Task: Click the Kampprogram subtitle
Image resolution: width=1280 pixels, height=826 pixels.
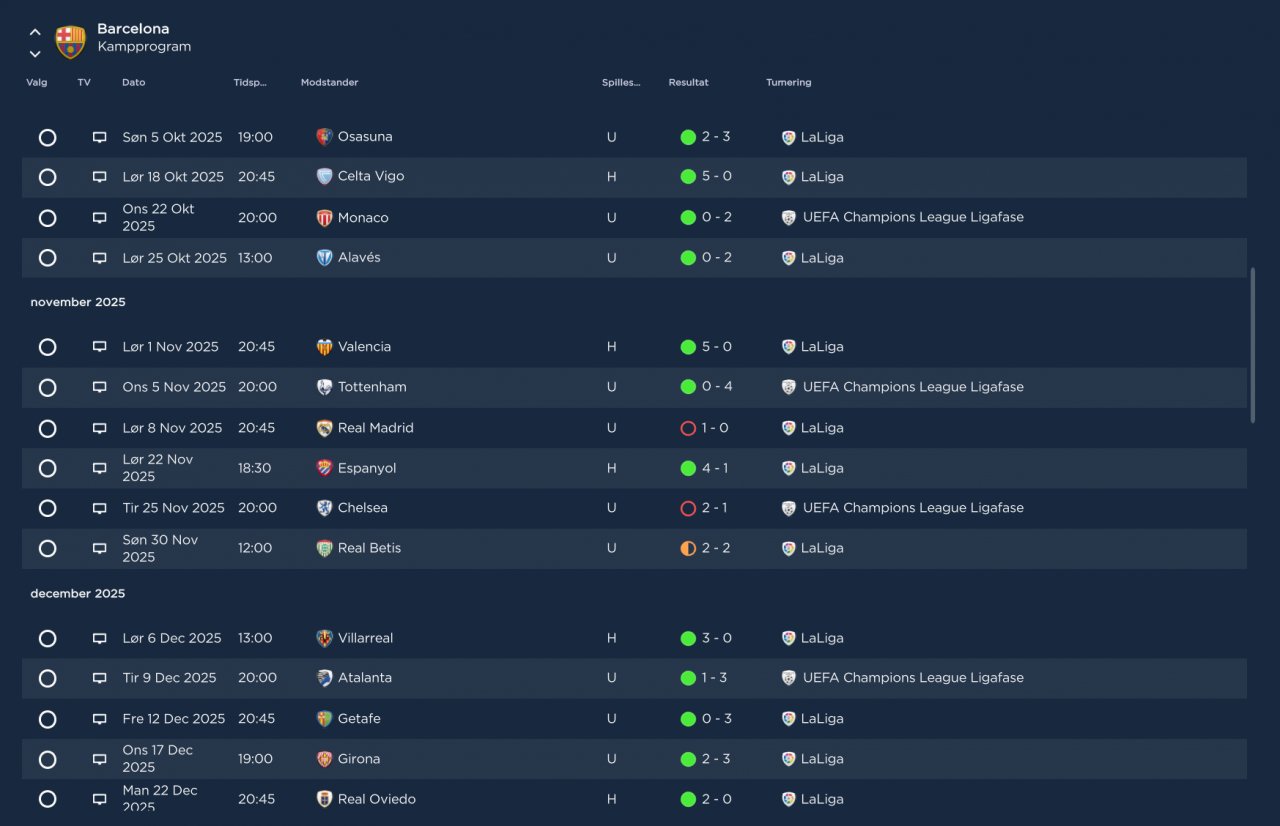Action: pos(144,47)
